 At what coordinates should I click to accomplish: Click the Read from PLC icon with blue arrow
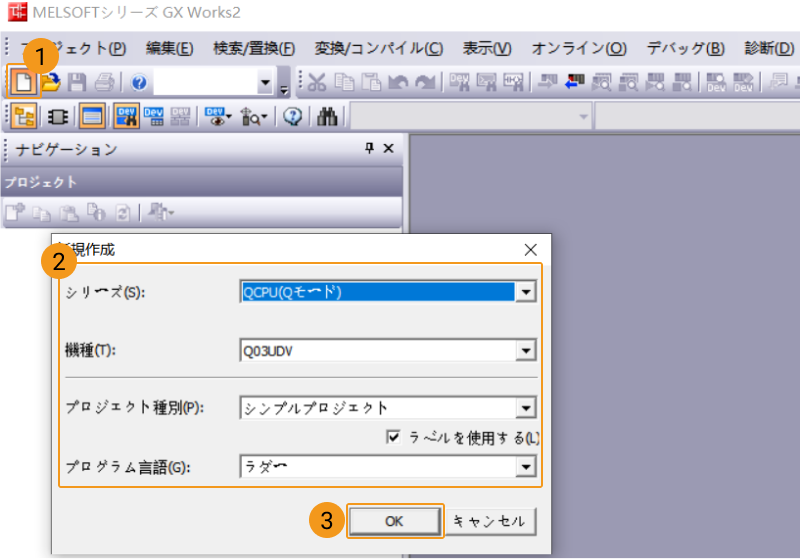[574, 82]
